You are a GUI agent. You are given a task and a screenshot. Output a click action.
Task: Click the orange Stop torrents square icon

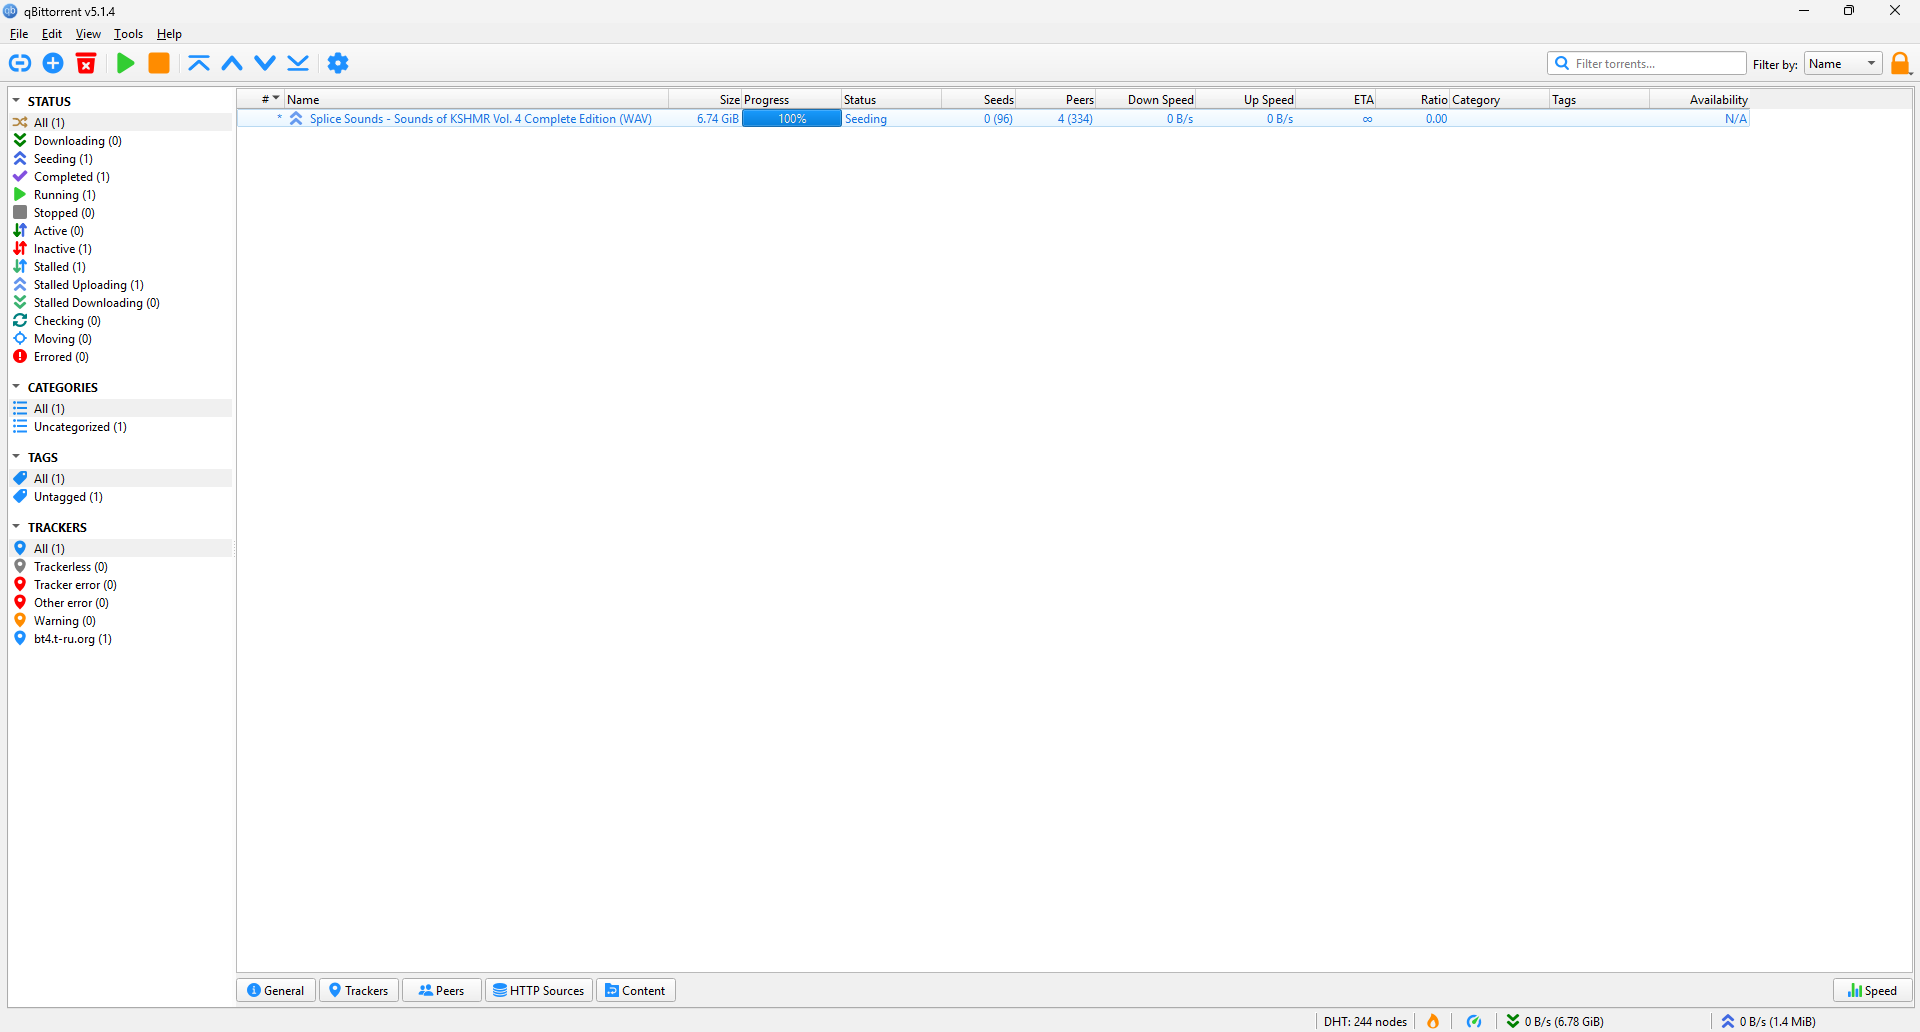coord(159,63)
